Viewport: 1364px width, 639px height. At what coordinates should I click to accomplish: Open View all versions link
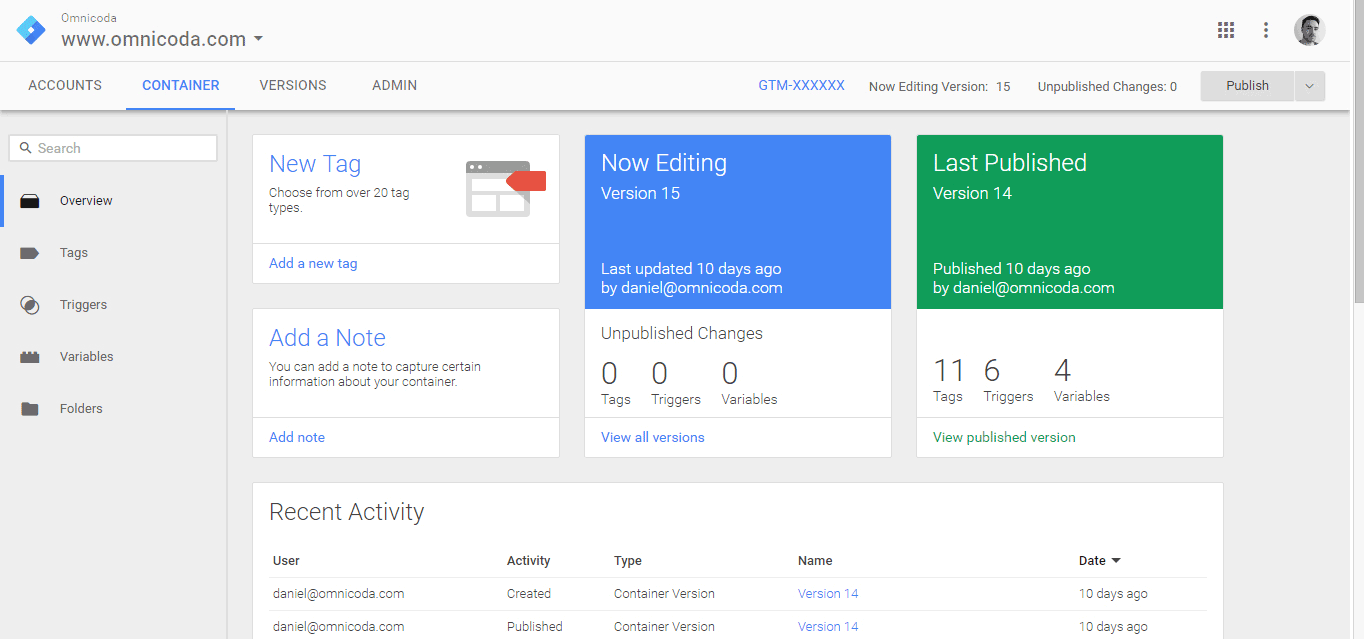pyautogui.click(x=652, y=437)
